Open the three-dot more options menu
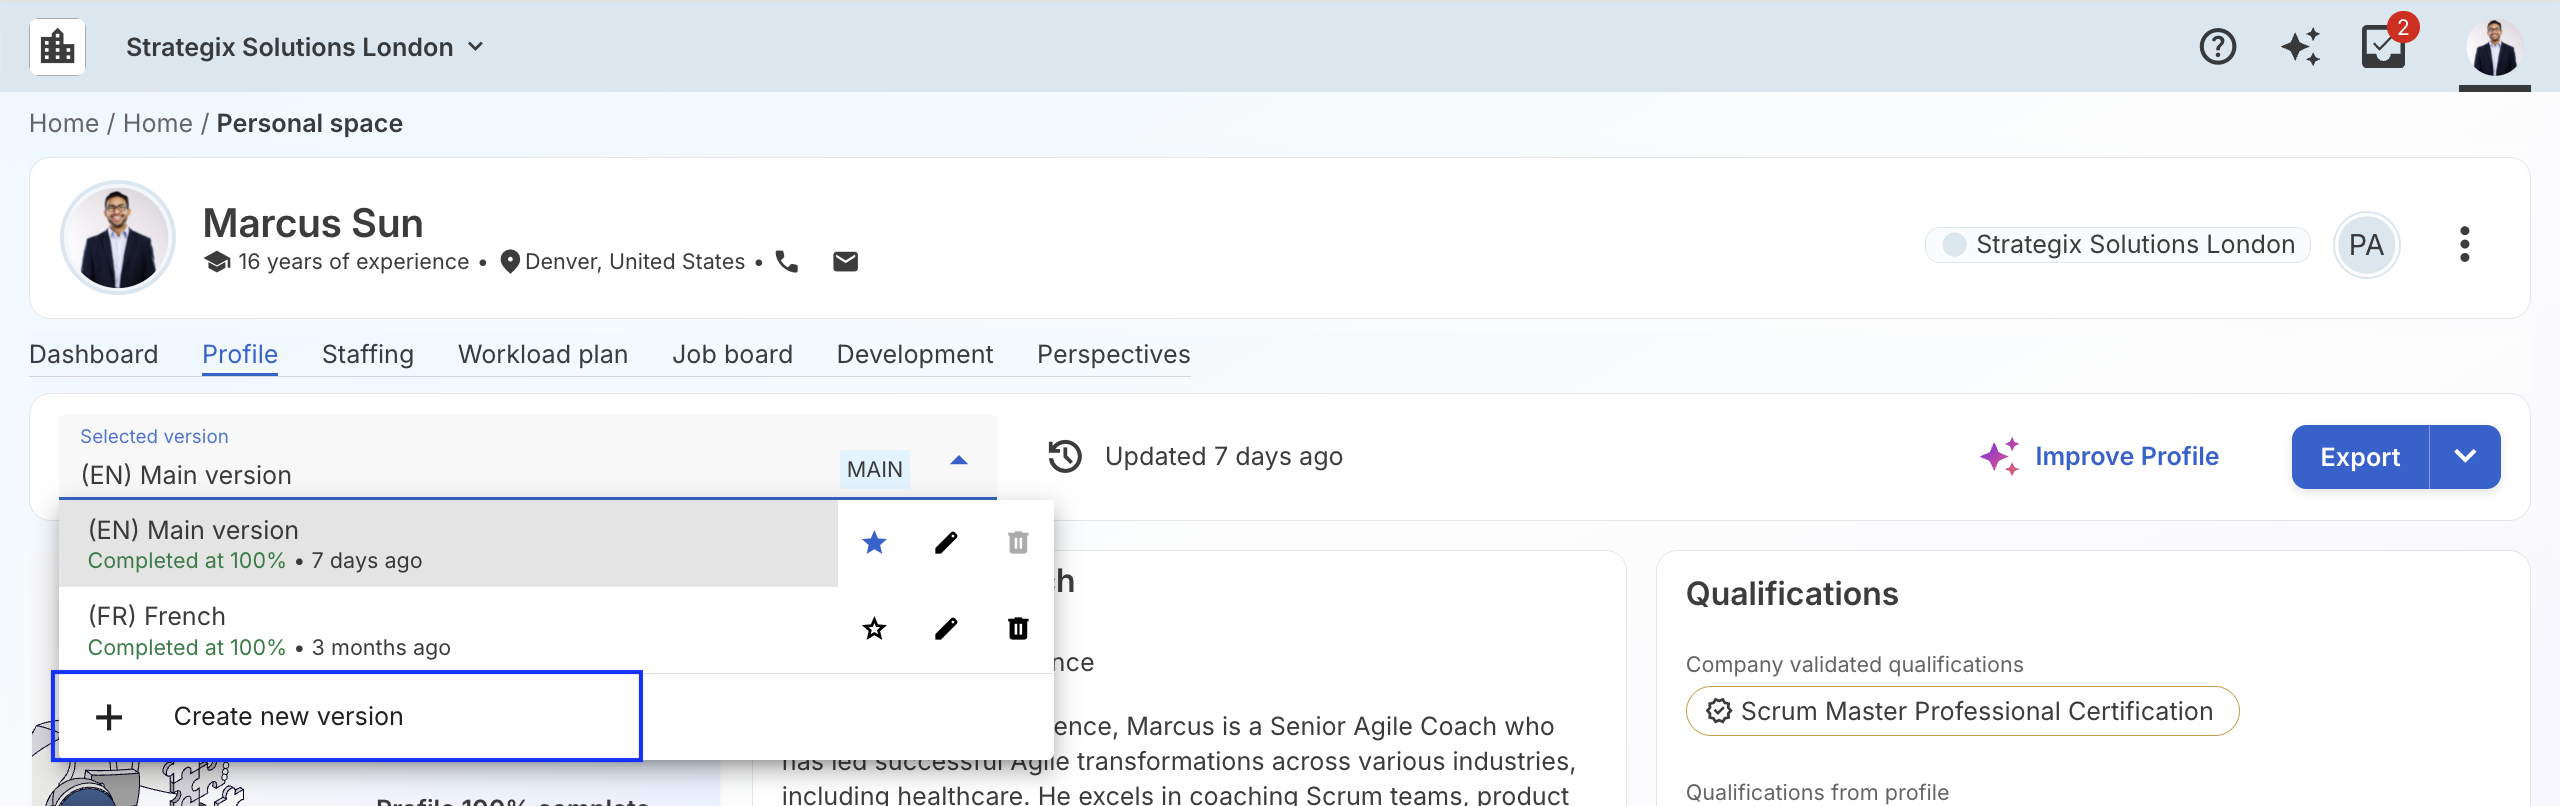This screenshot has height=806, width=2560. (x=2464, y=244)
